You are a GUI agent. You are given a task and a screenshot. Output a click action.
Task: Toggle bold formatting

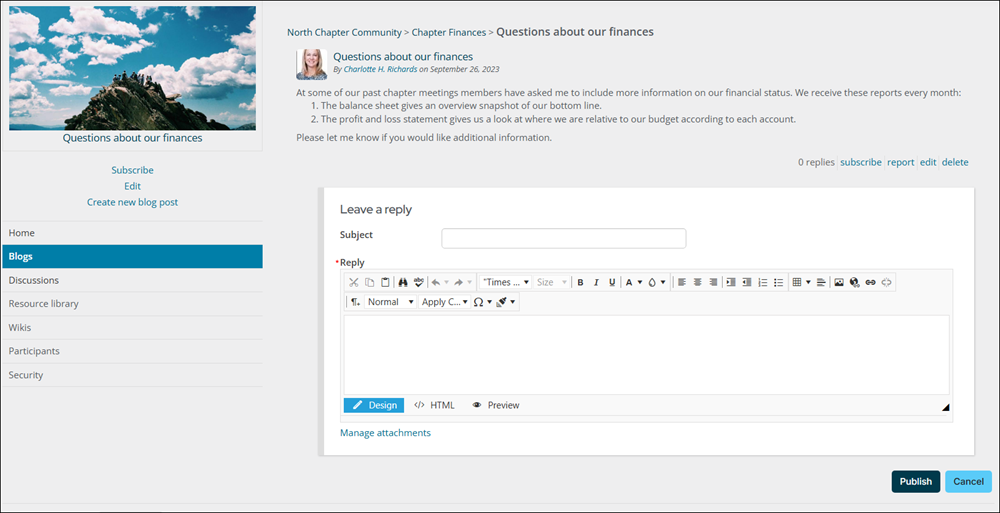[580, 282]
